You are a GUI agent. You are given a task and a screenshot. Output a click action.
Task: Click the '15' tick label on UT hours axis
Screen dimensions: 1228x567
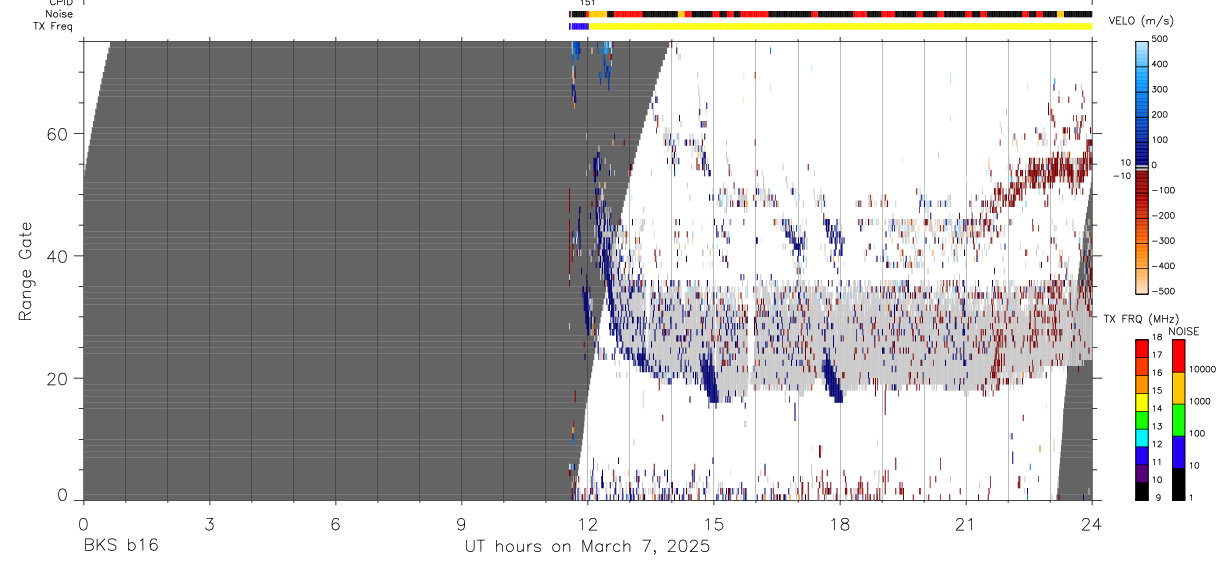(713, 524)
